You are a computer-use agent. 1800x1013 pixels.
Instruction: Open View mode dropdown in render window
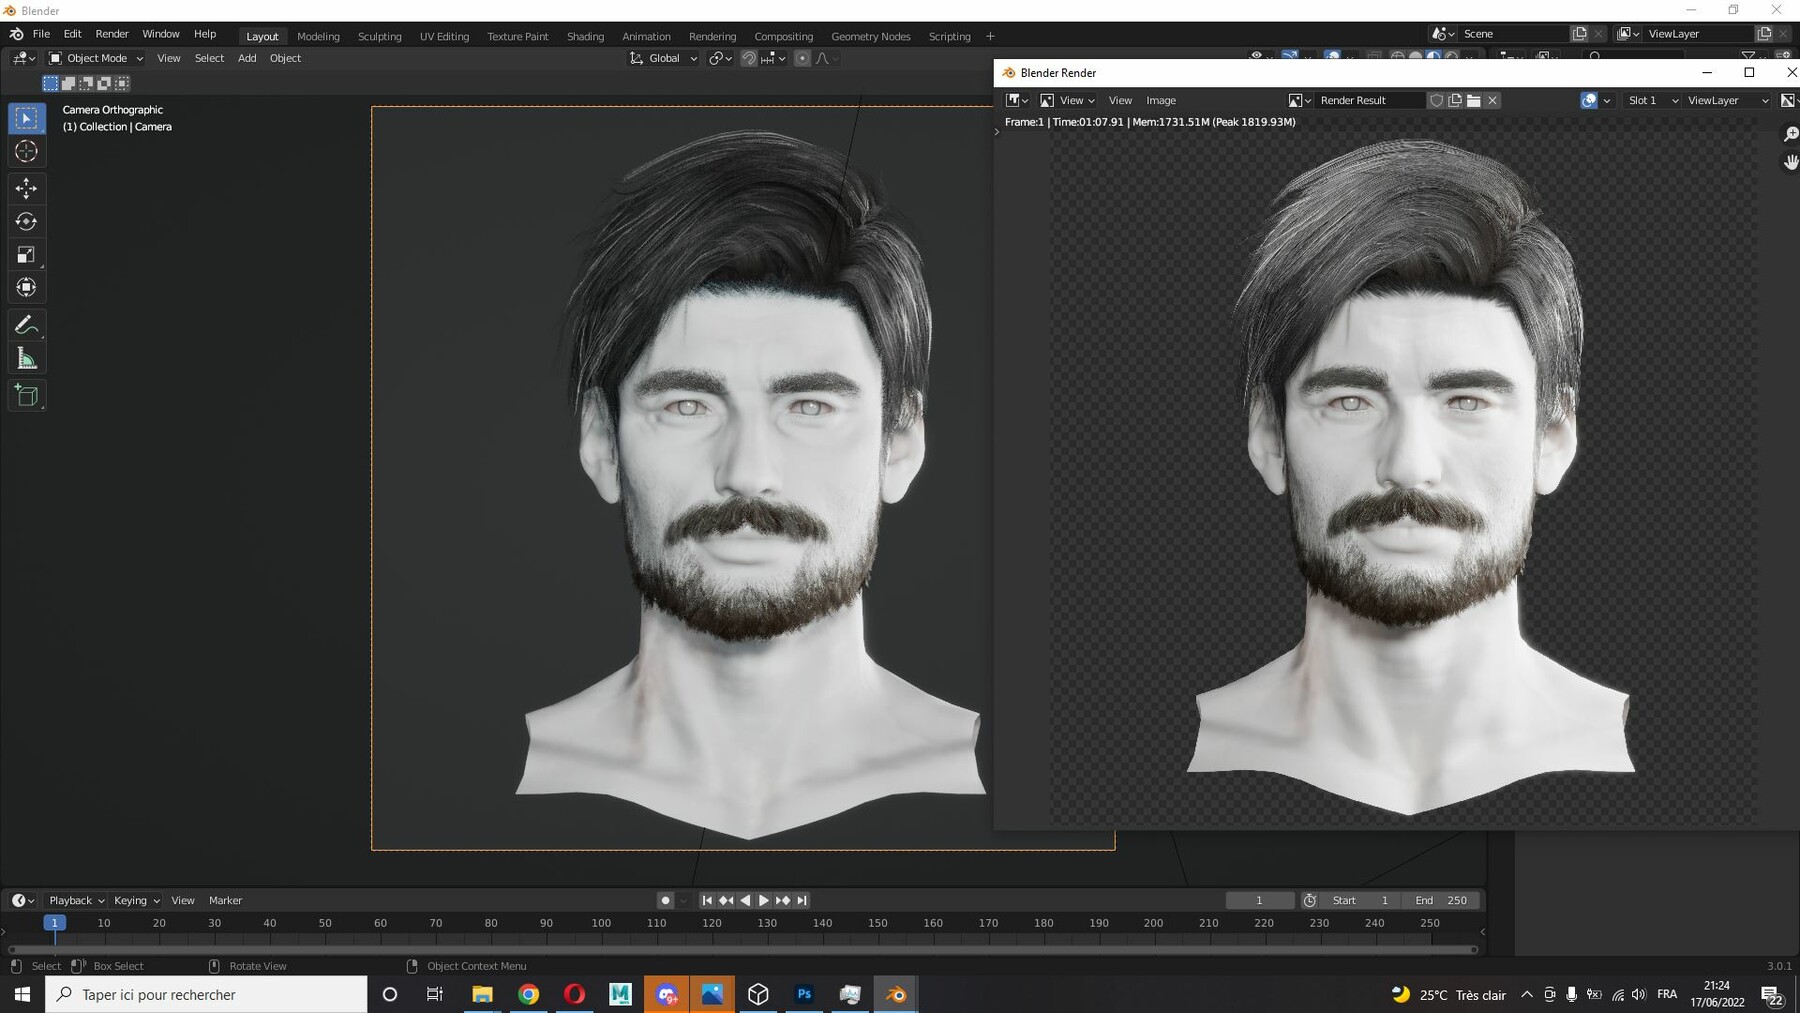(x=1067, y=100)
